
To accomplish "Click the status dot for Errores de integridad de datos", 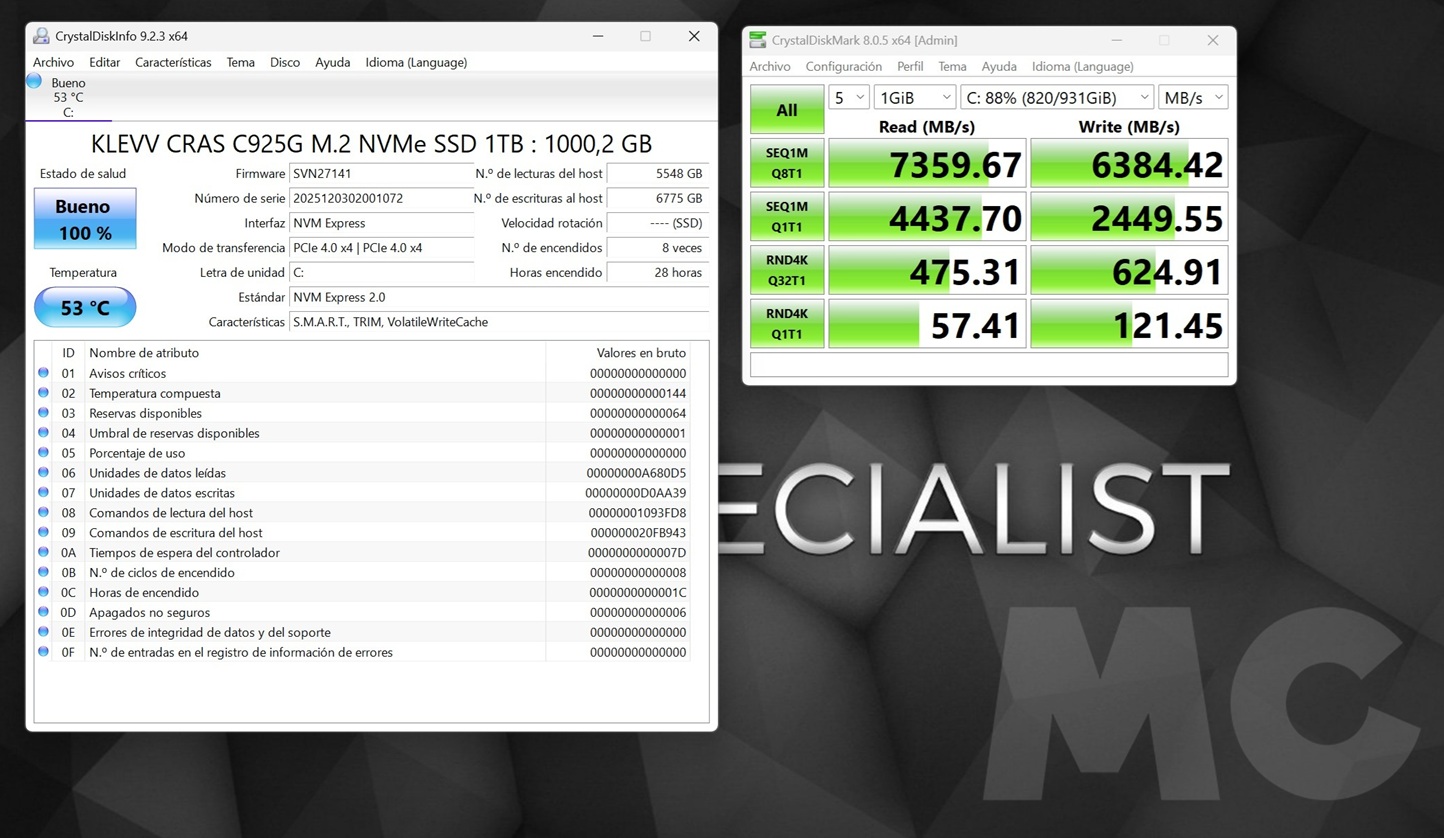I will (43, 632).
